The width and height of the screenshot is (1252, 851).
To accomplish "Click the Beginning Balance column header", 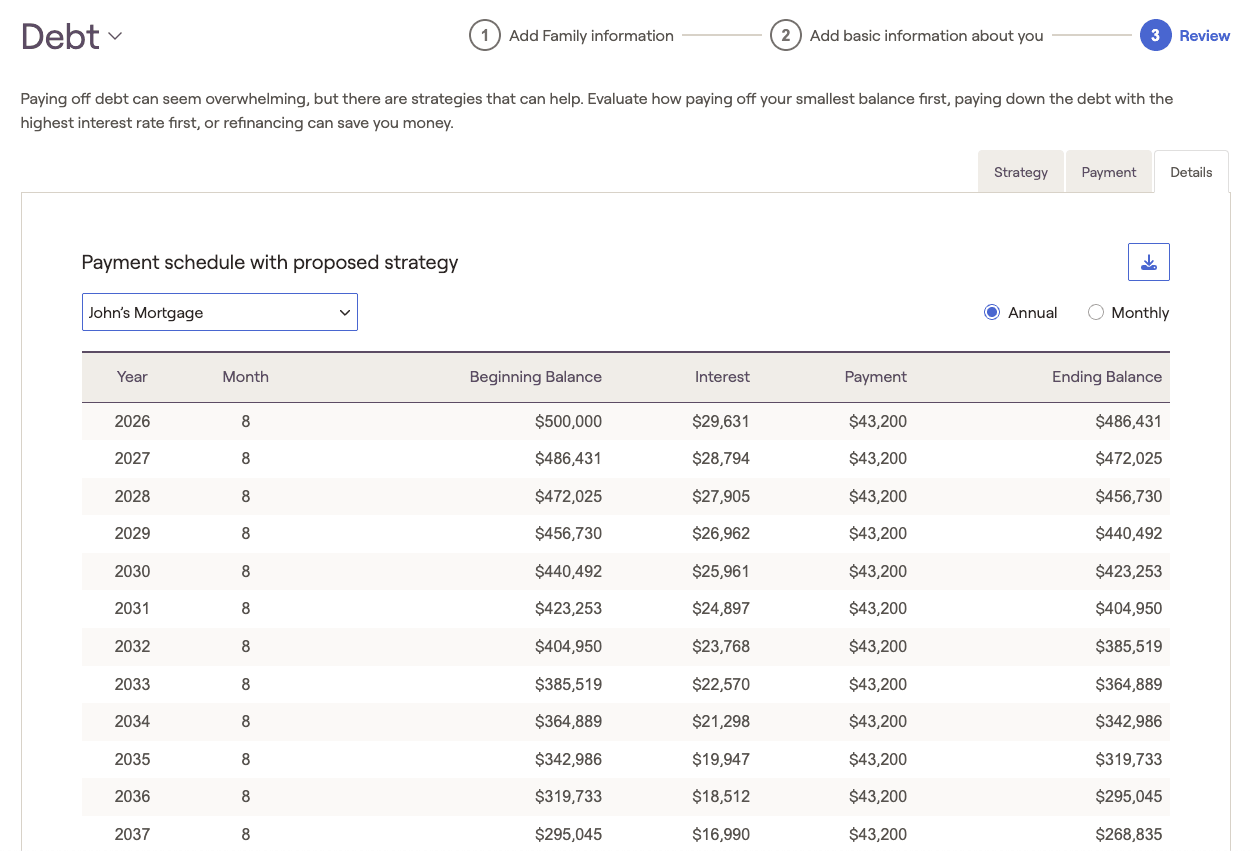I will [x=536, y=377].
